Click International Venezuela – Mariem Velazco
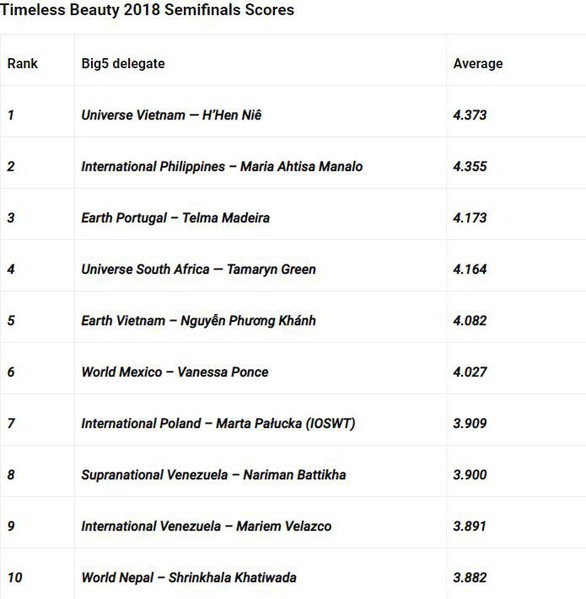Image resolution: width=586 pixels, height=599 pixels. [206, 526]
